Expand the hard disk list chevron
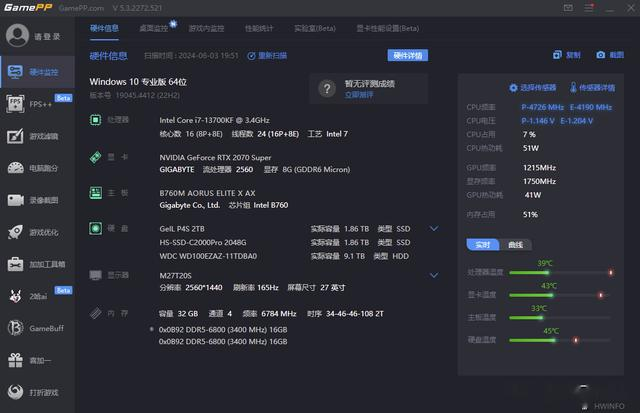This screenshot has height=413, width=640. click(x=434, y=229)
